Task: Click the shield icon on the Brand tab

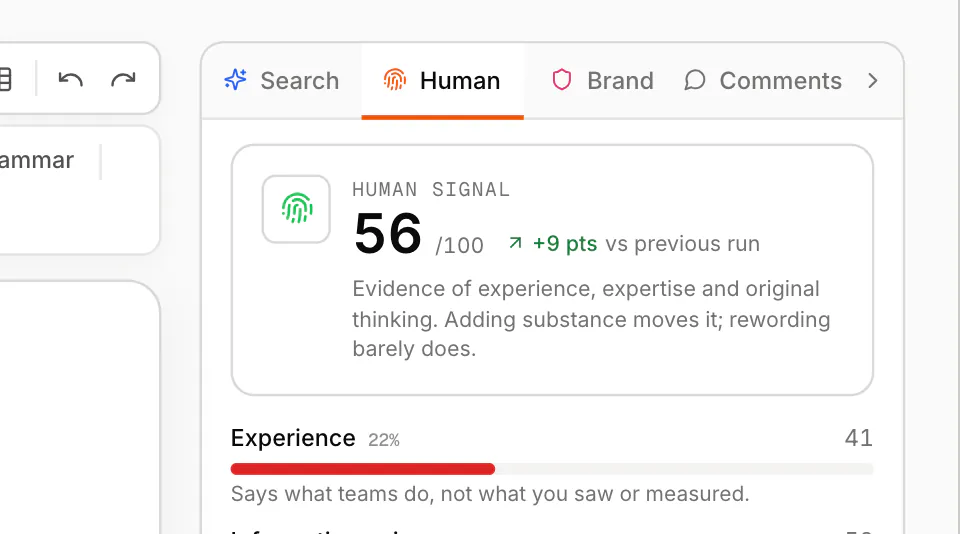Action: pos(561,80)
